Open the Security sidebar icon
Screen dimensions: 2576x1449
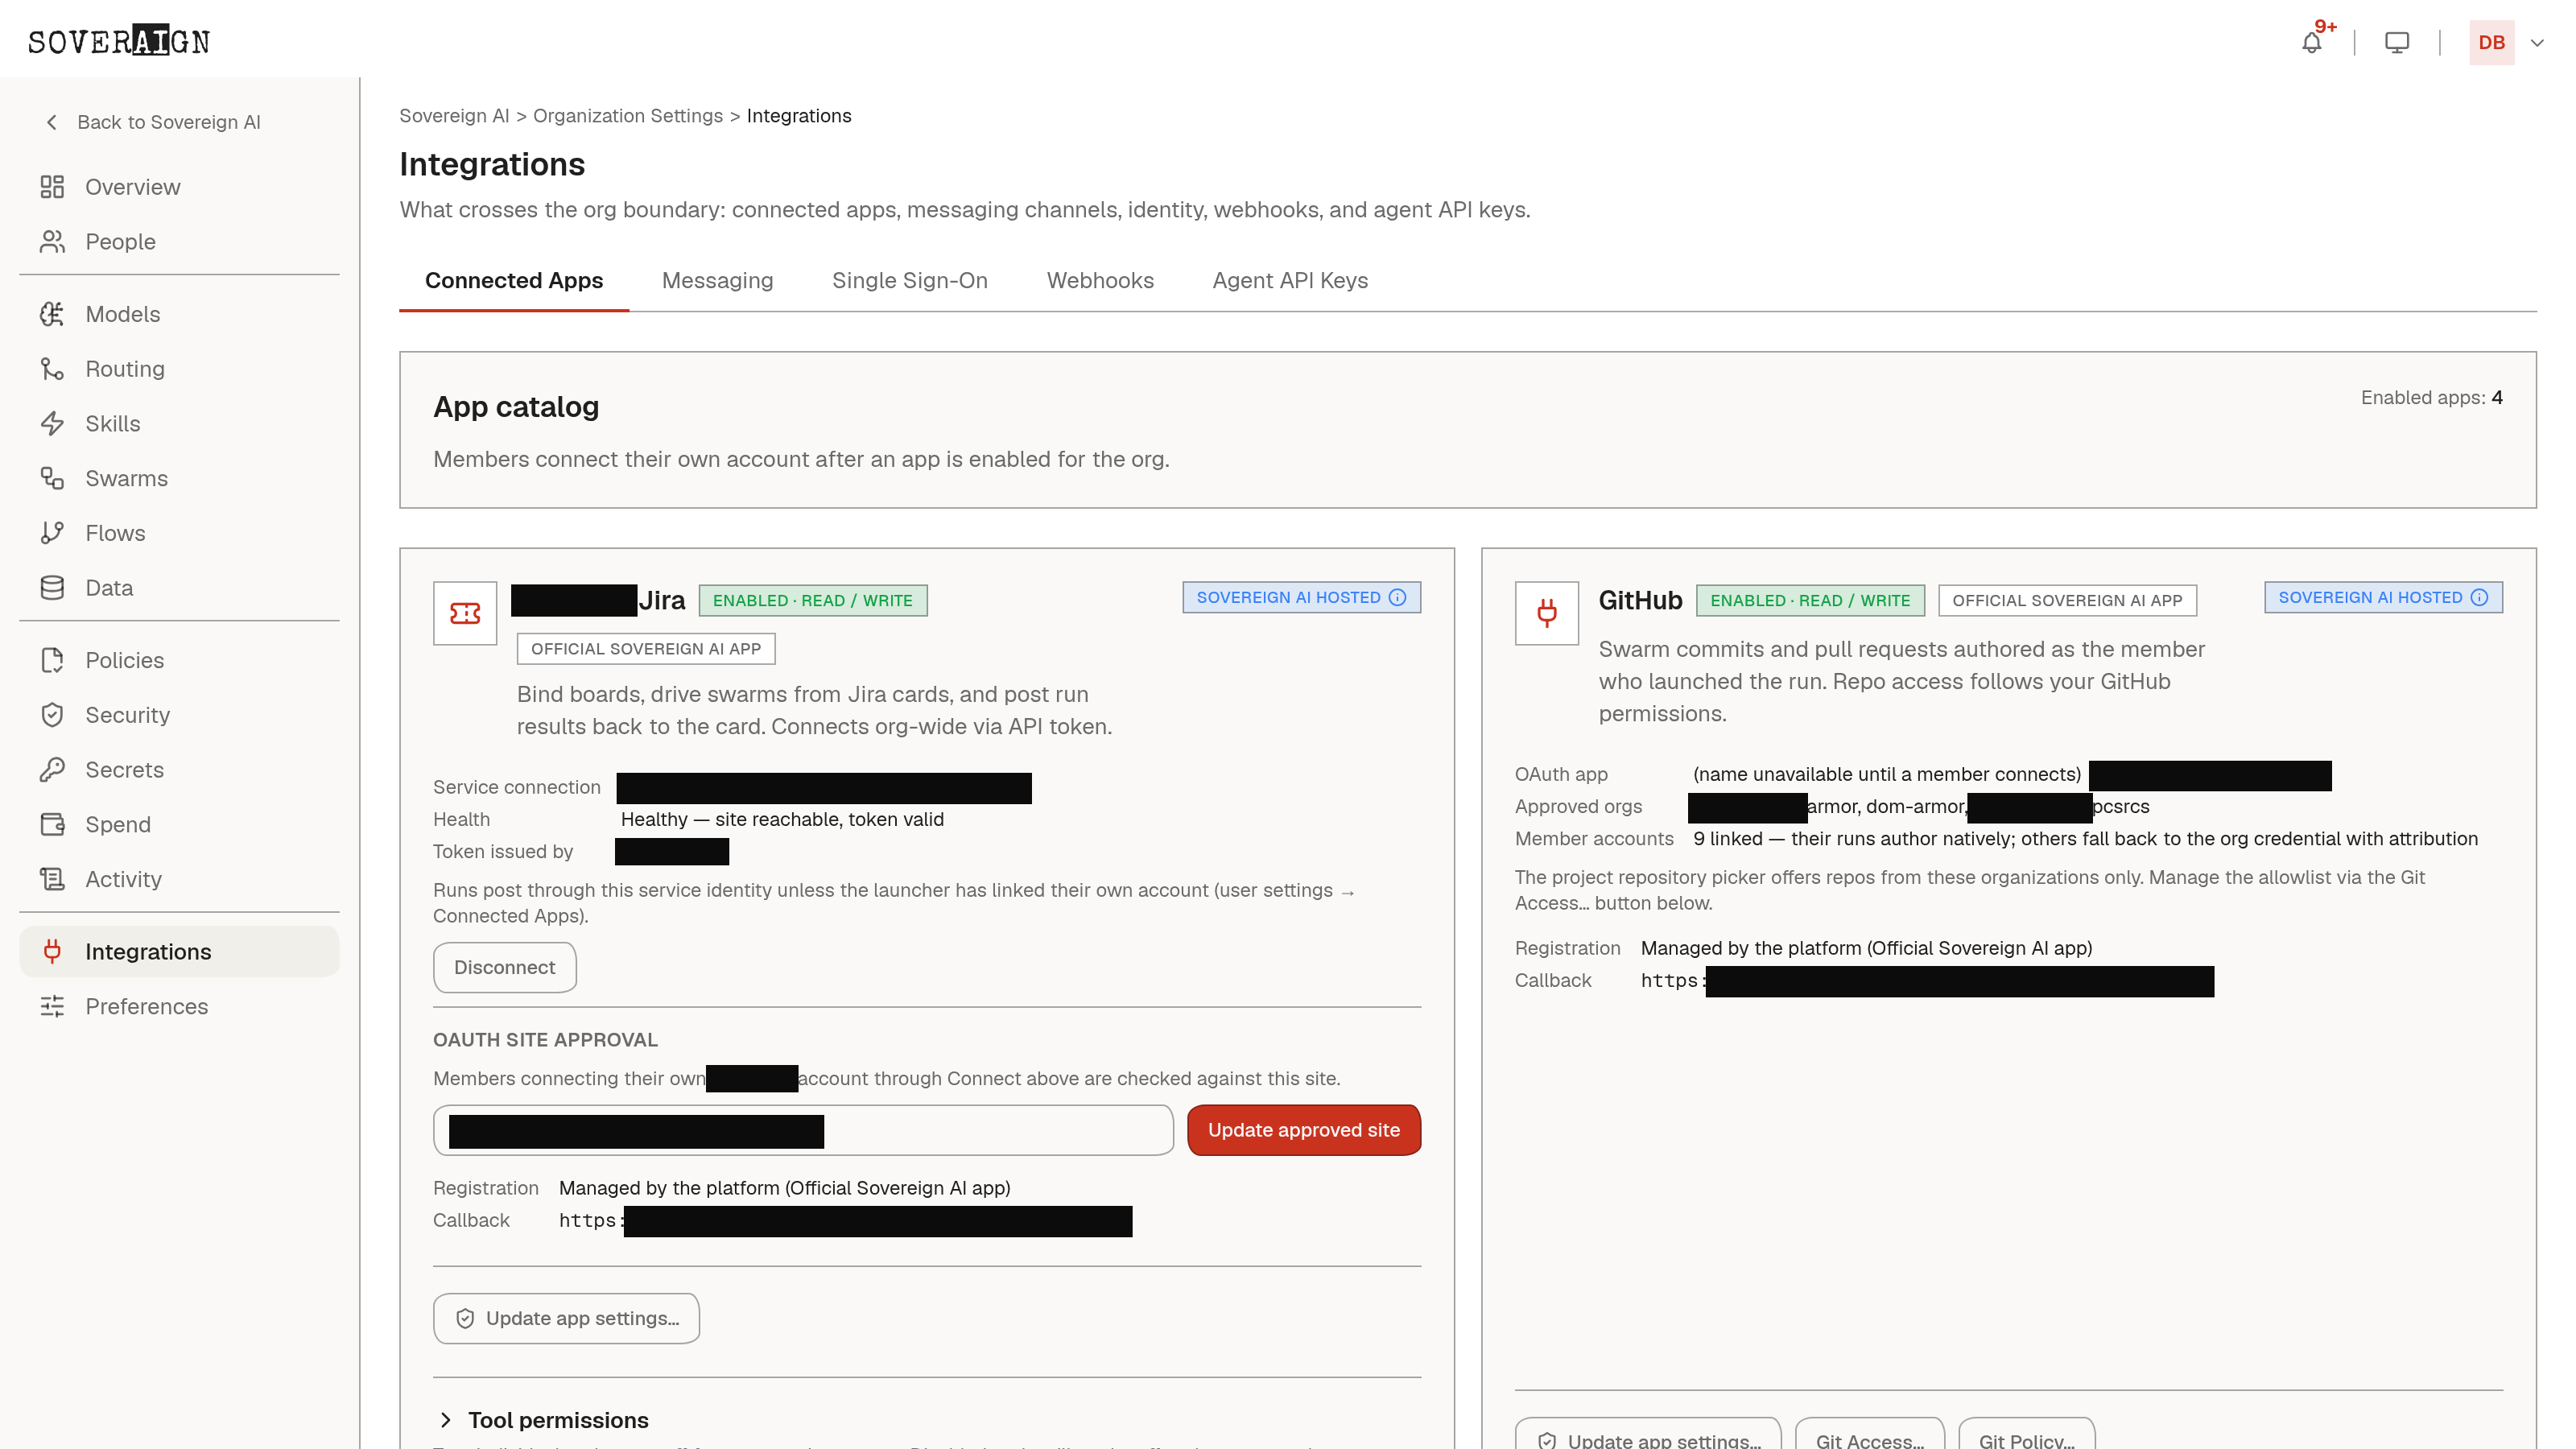(x=52, y=715)
